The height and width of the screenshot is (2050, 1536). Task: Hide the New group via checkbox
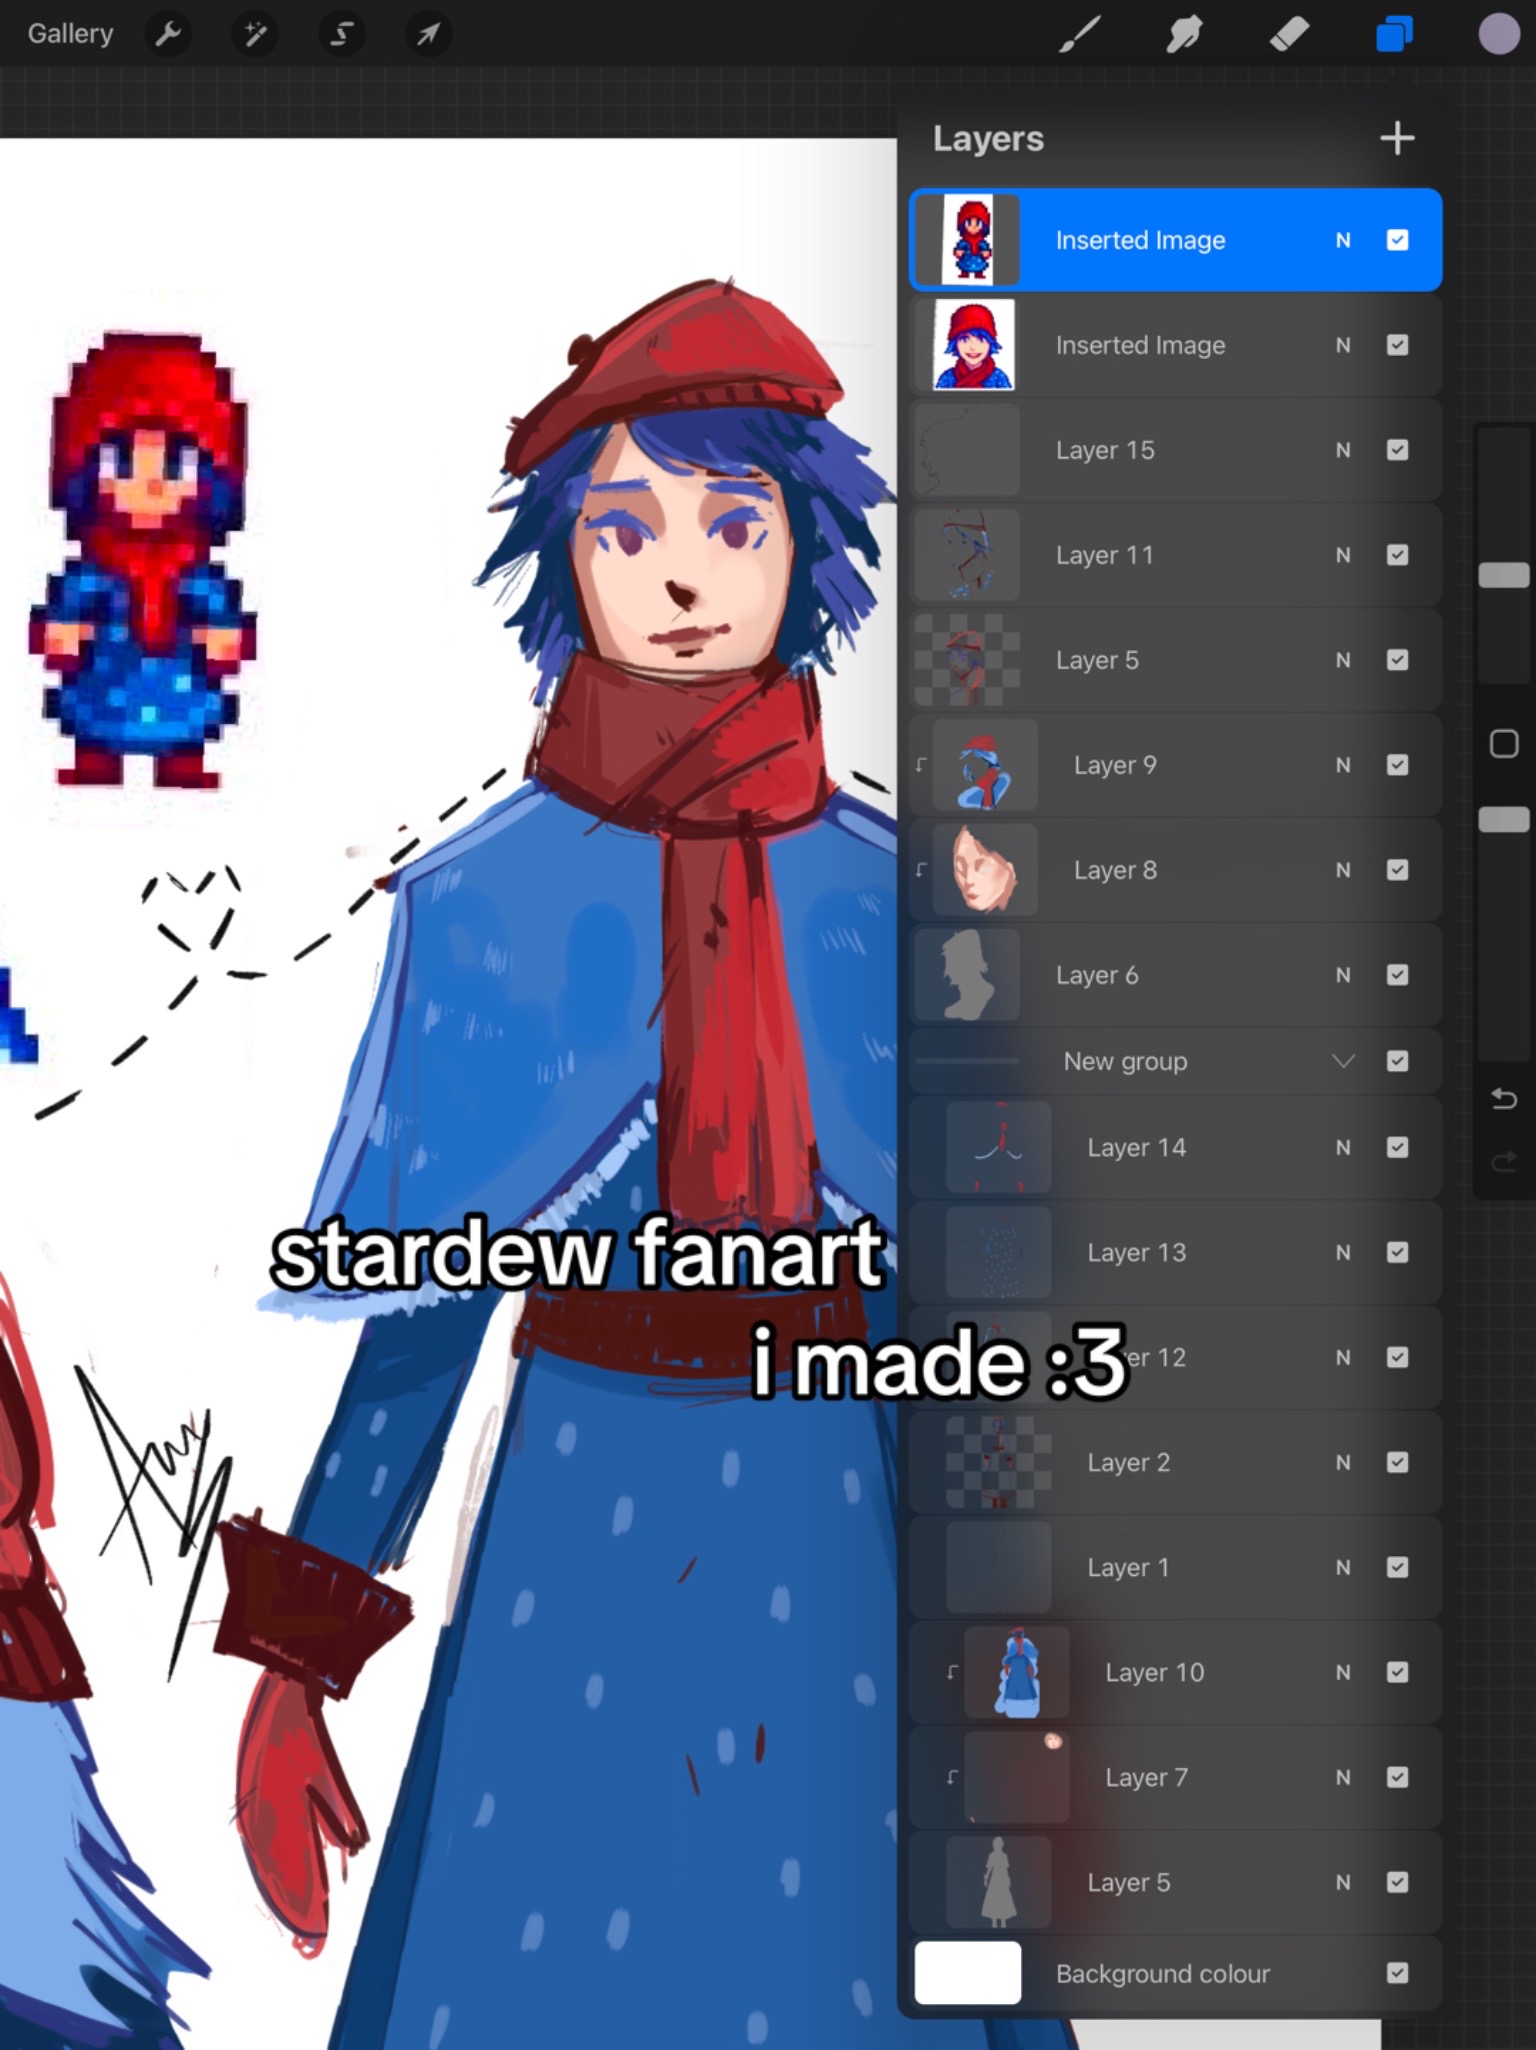coord(1397,1061)
